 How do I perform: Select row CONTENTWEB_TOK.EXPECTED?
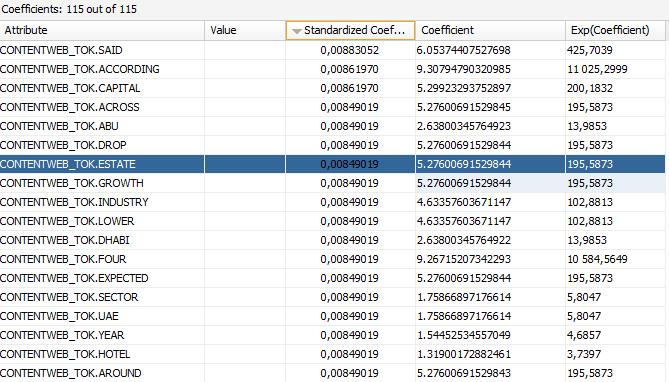click(332, 278)
